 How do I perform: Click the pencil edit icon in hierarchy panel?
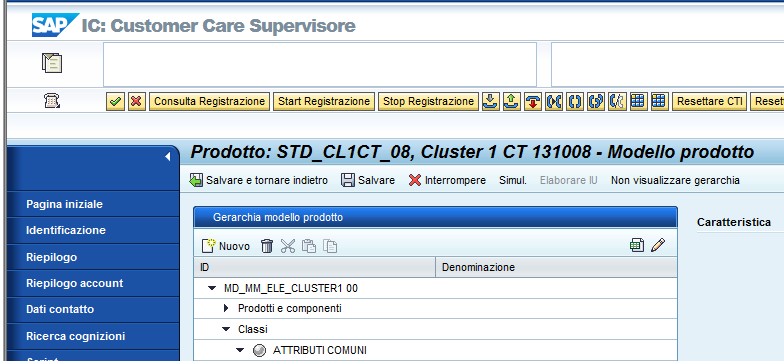click(658, 244)
